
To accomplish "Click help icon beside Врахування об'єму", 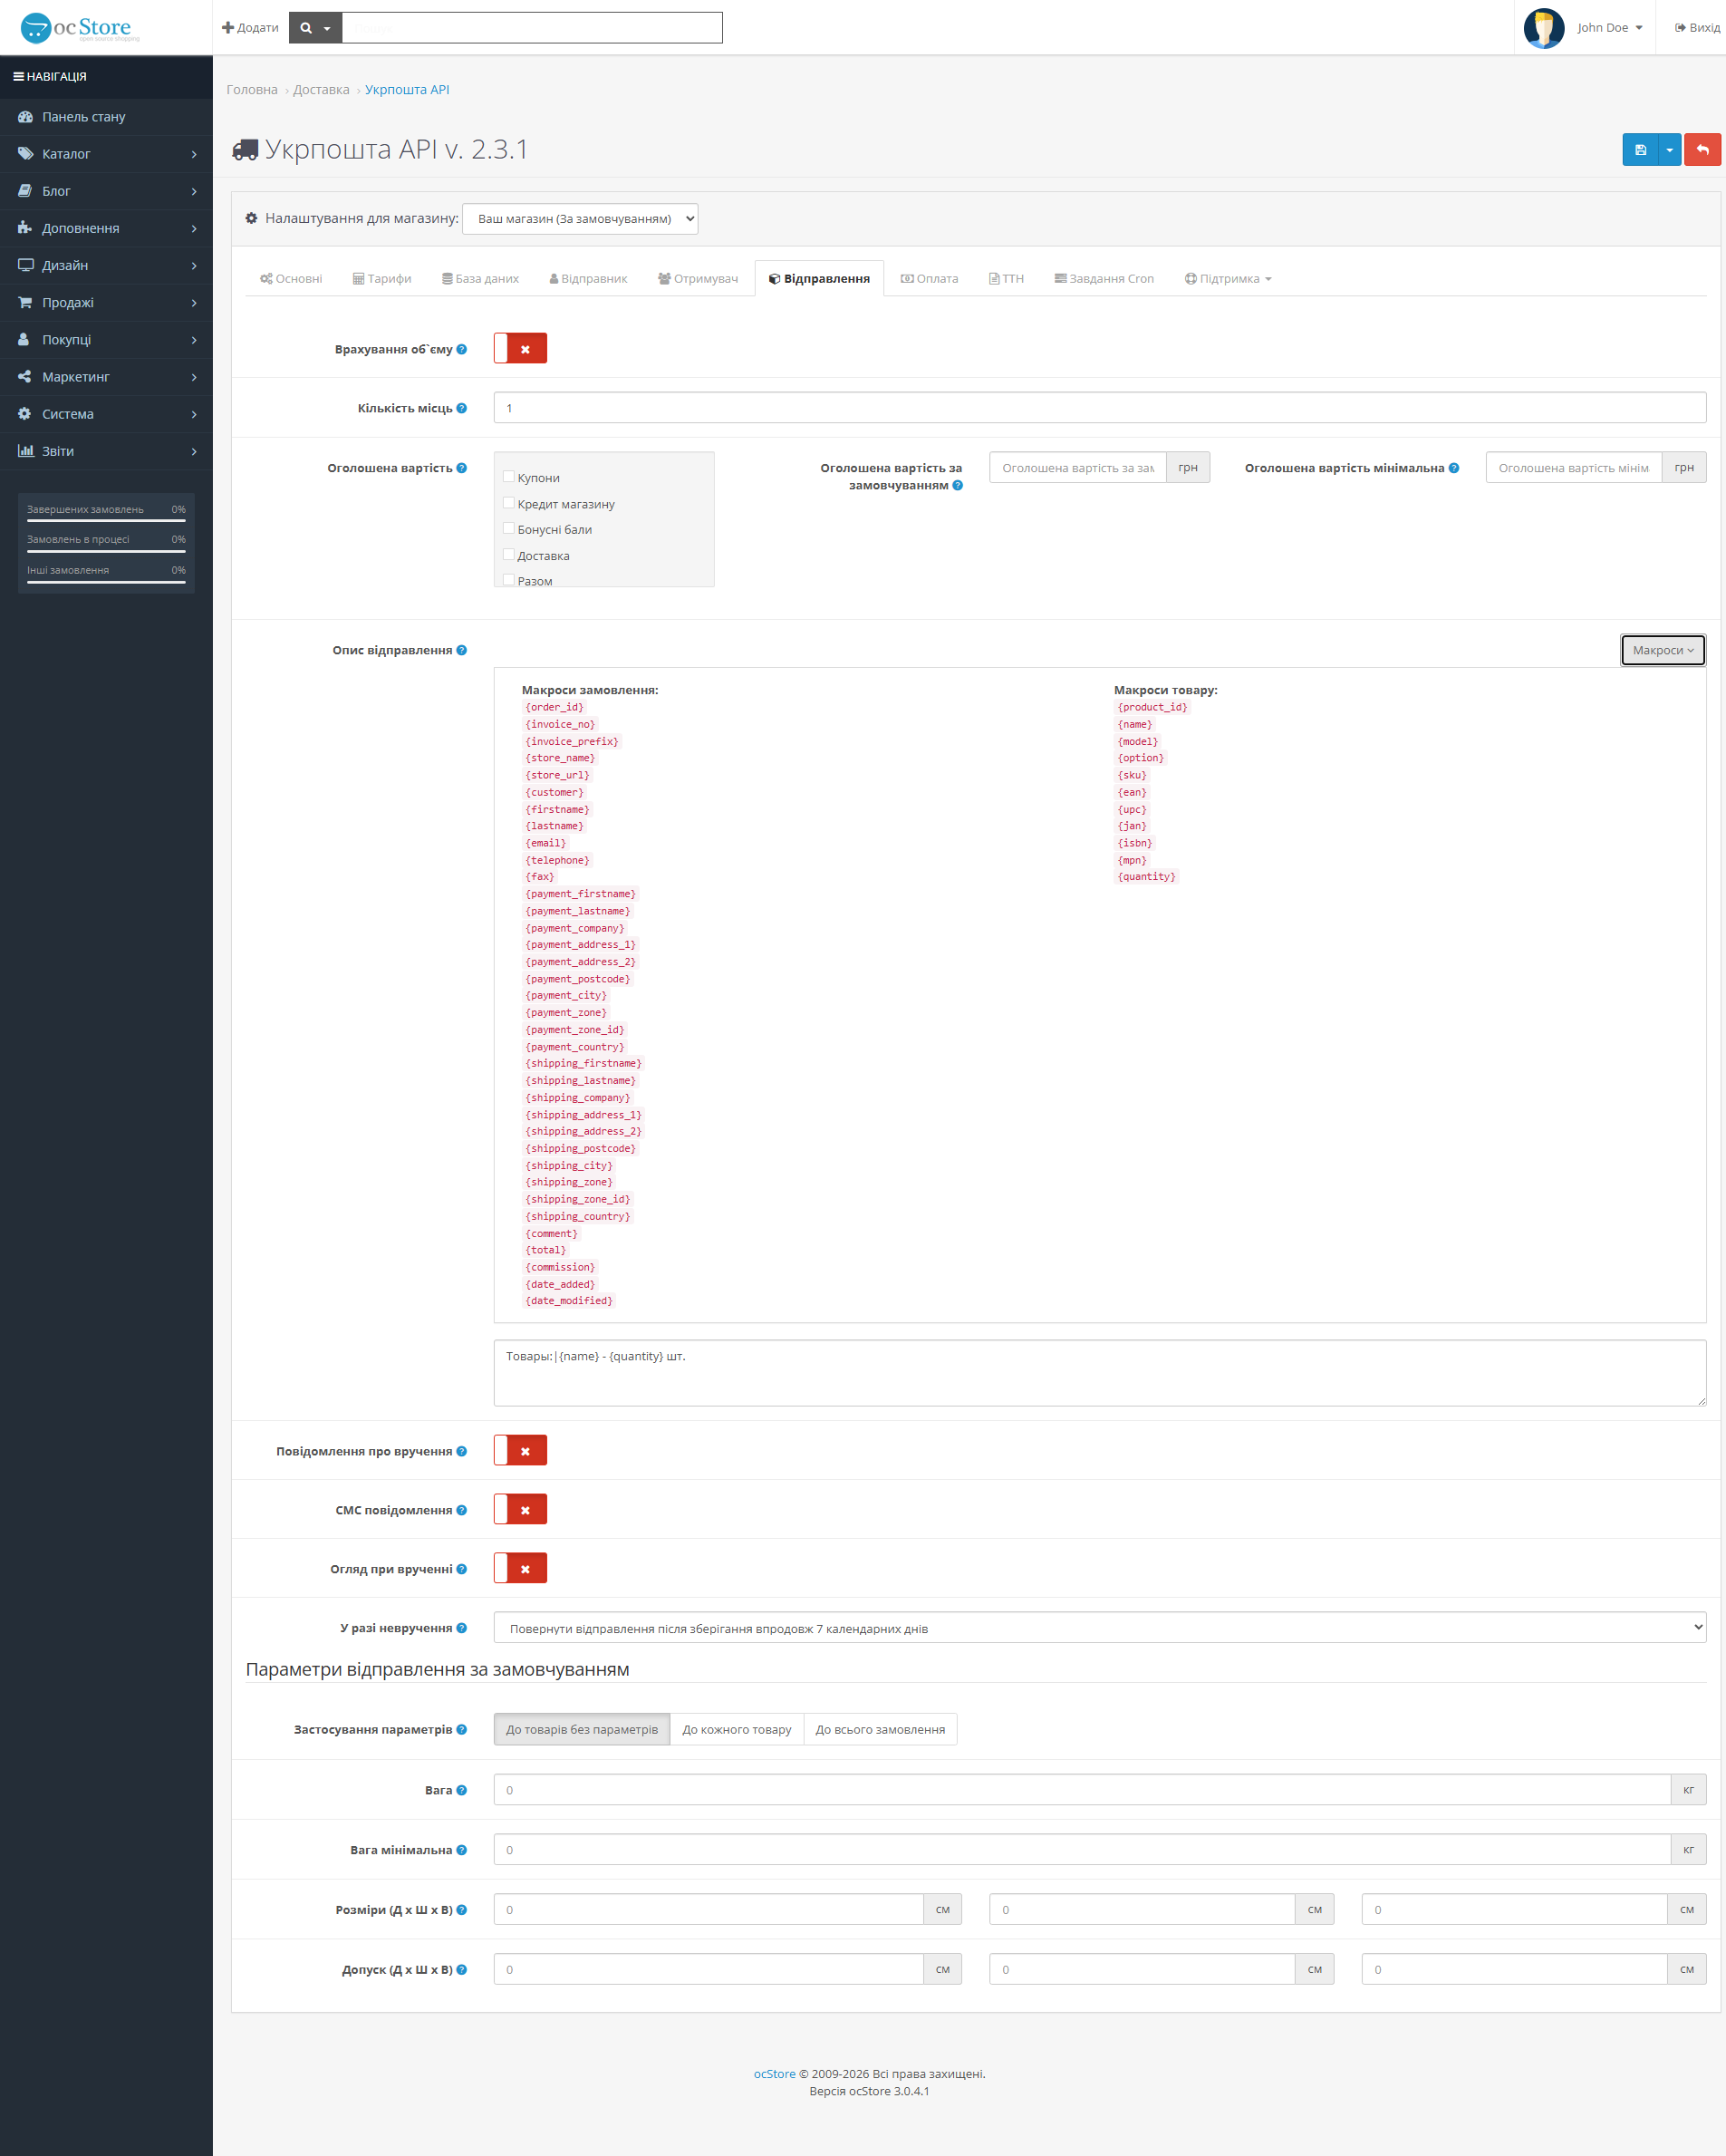I will tap(461, 349).
